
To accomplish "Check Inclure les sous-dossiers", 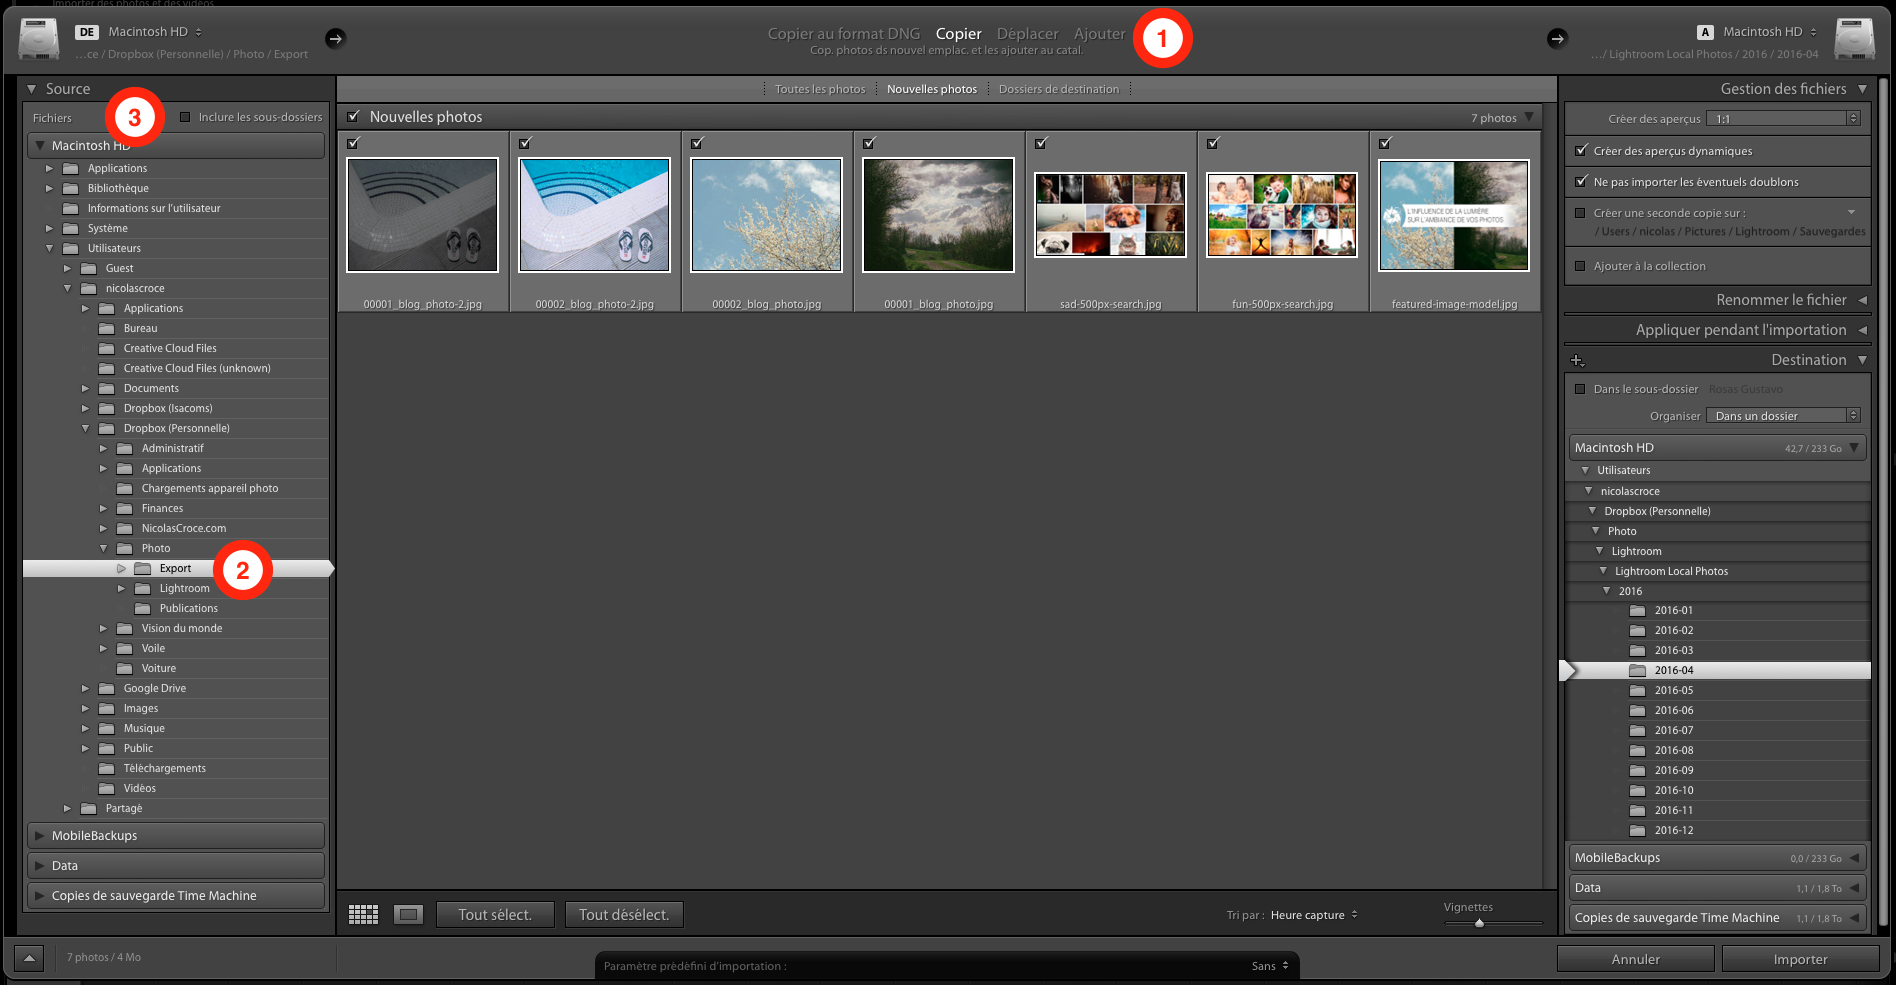I will [x=185, y=116].
